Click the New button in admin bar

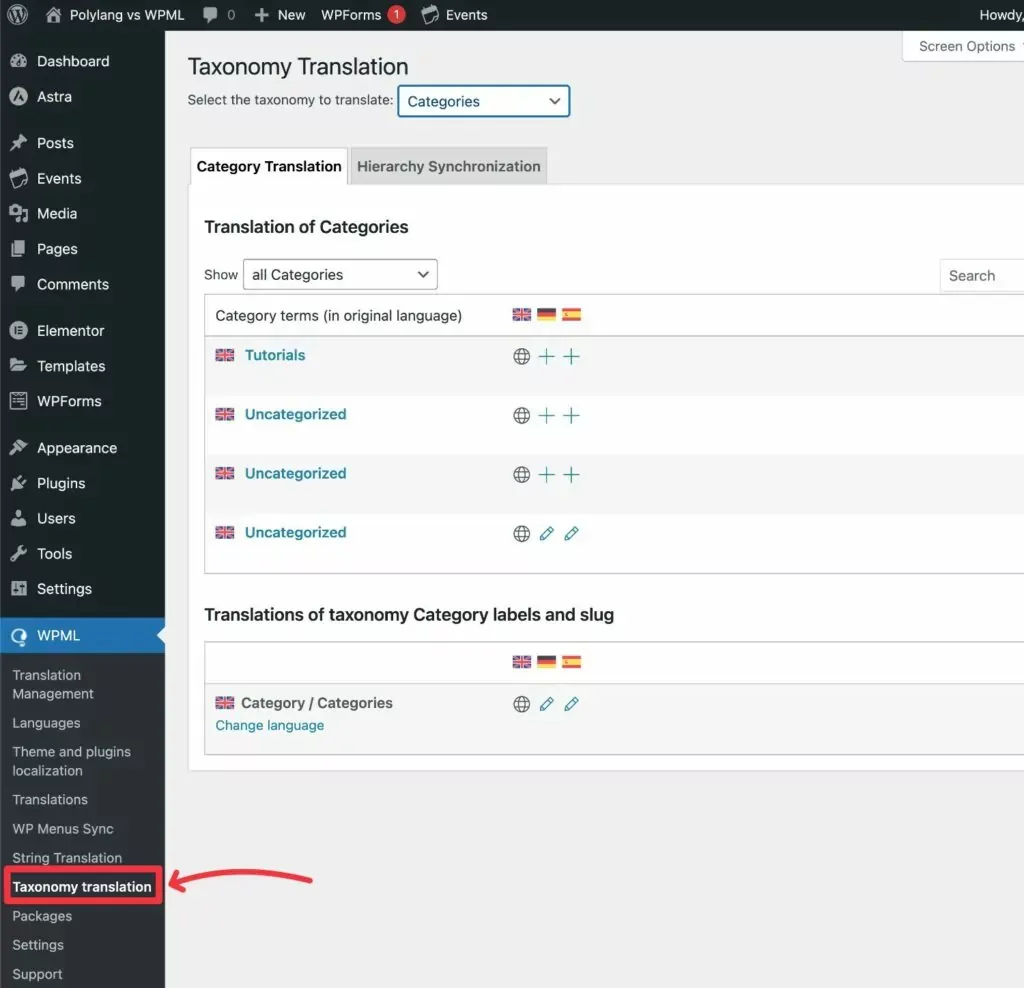click(280, 15)
